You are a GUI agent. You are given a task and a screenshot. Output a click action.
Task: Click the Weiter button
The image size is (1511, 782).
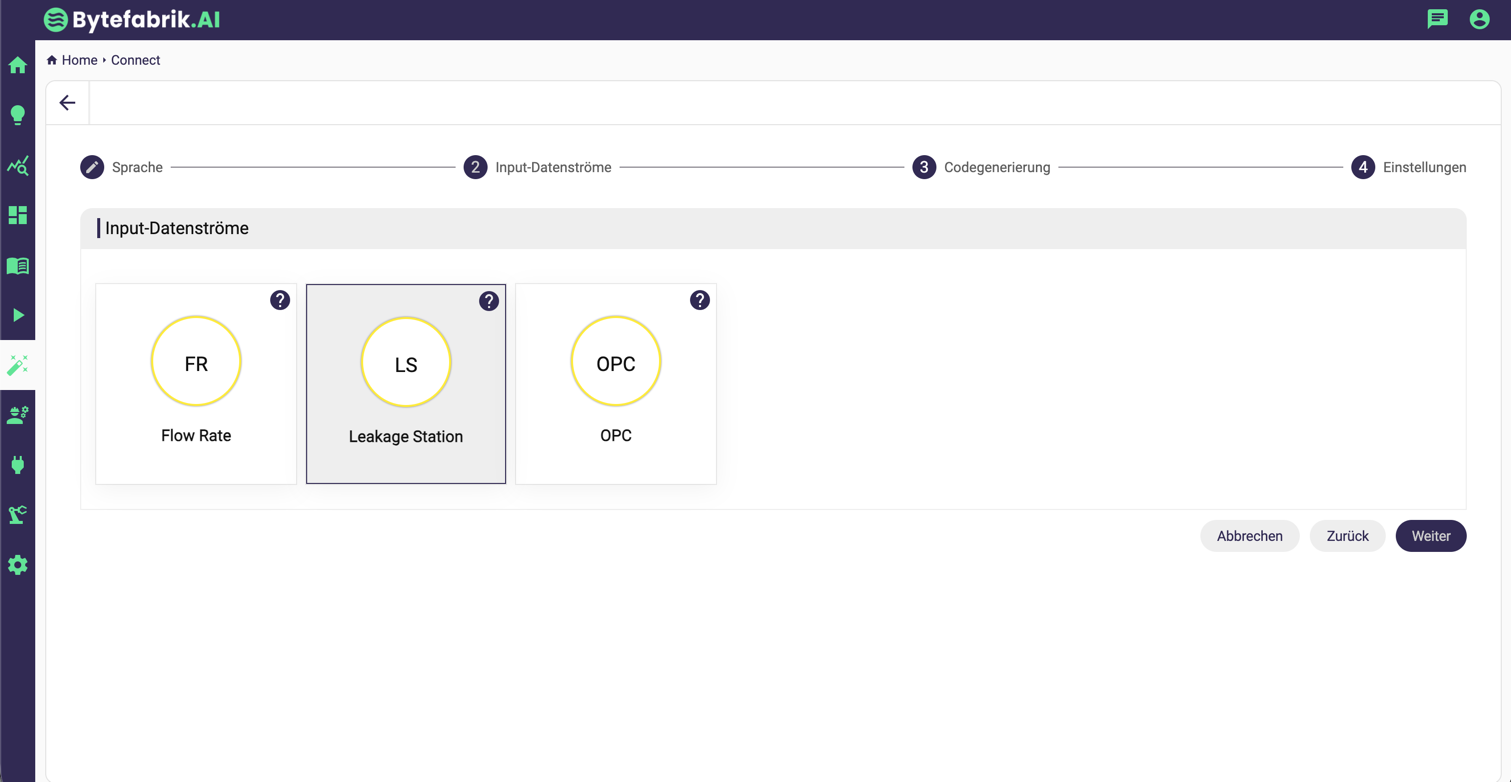coord(1431,536)
